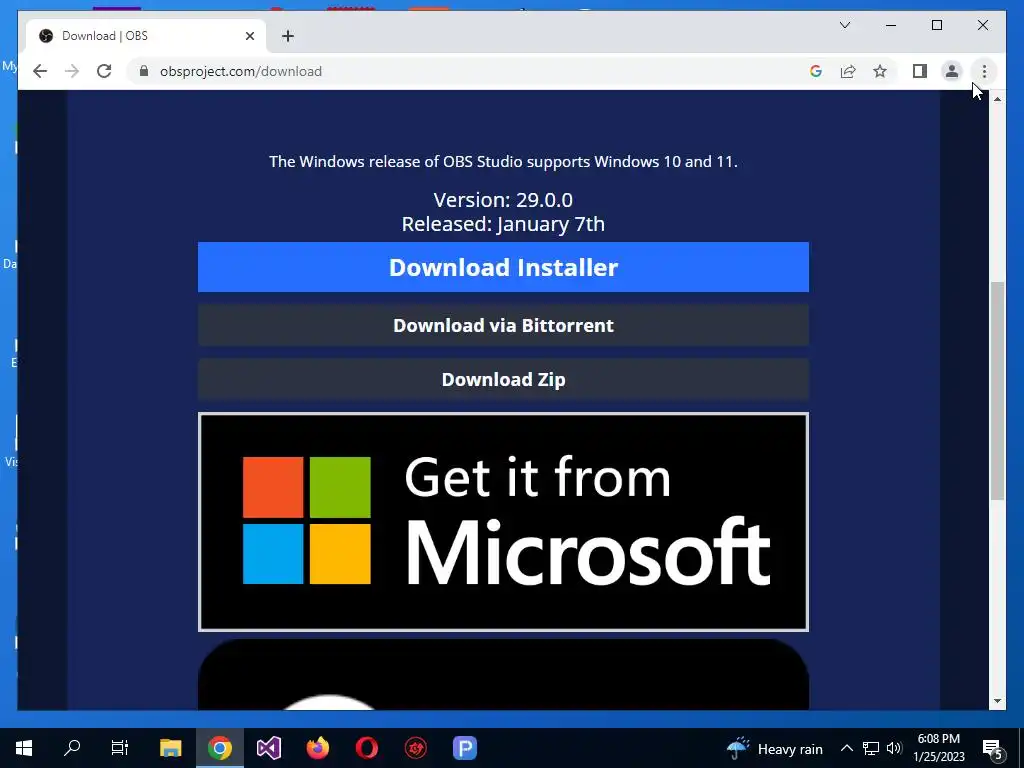Click Download via Bittorrent

click(x=503, y=325)
